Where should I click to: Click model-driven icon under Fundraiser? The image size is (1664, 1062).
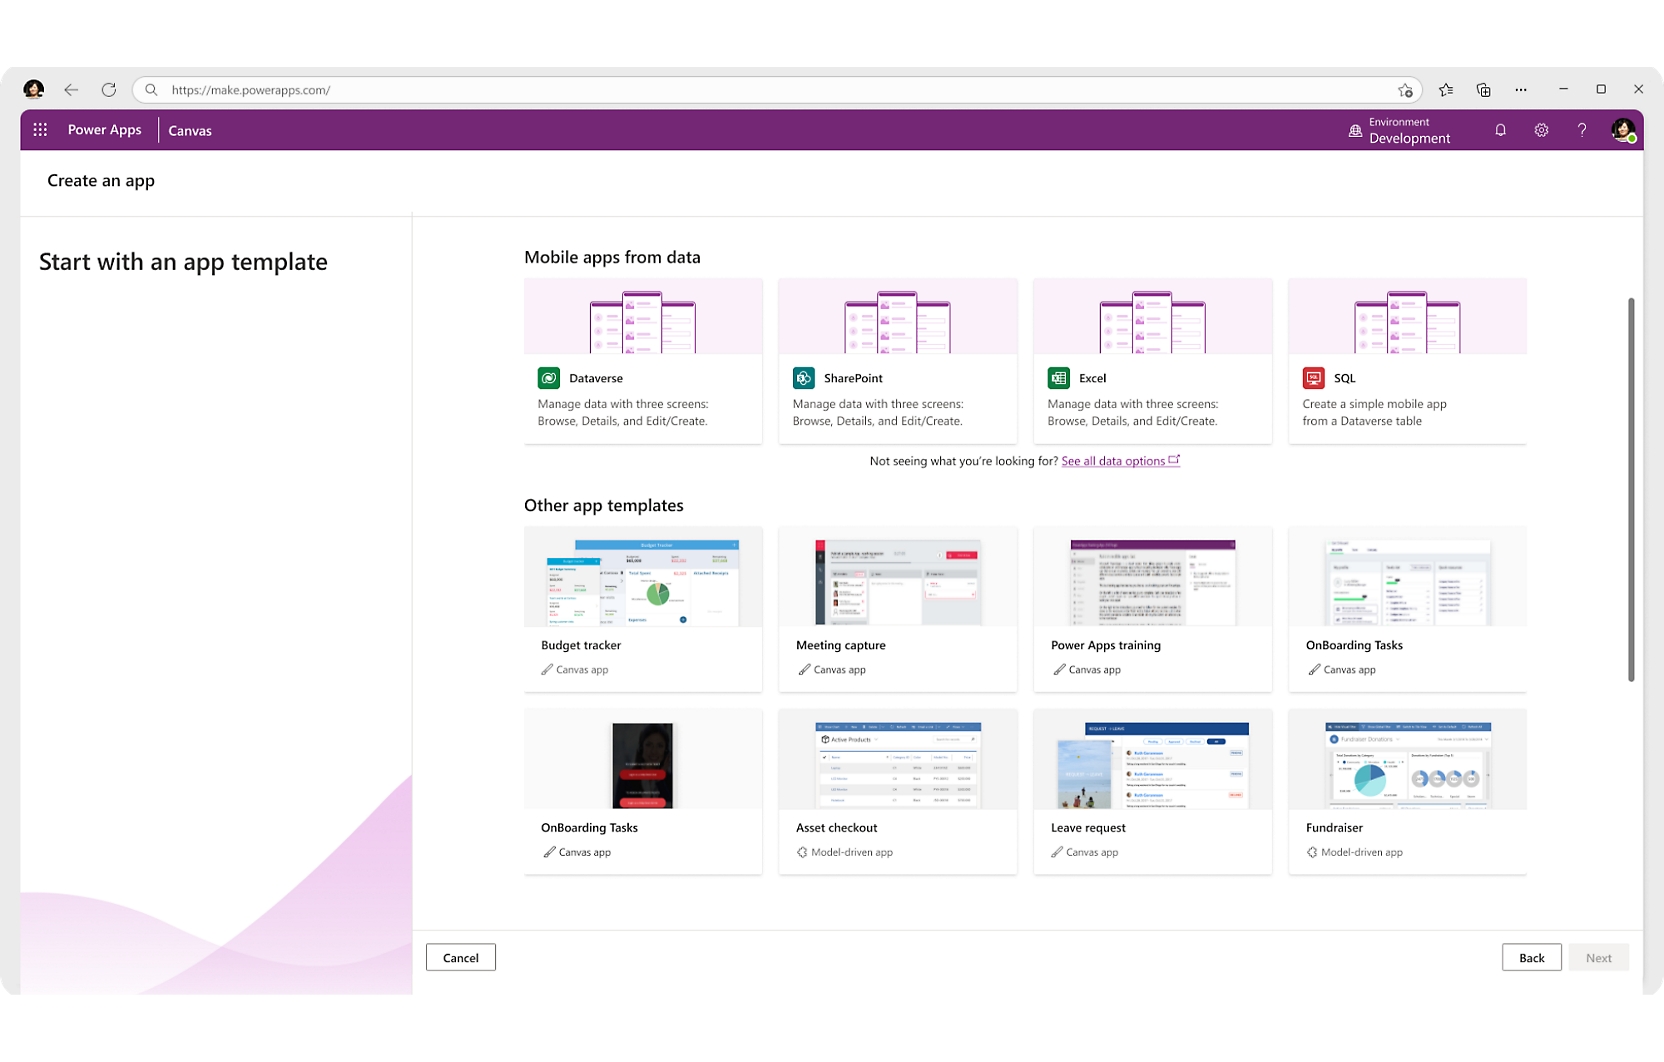pos(1312,853)
